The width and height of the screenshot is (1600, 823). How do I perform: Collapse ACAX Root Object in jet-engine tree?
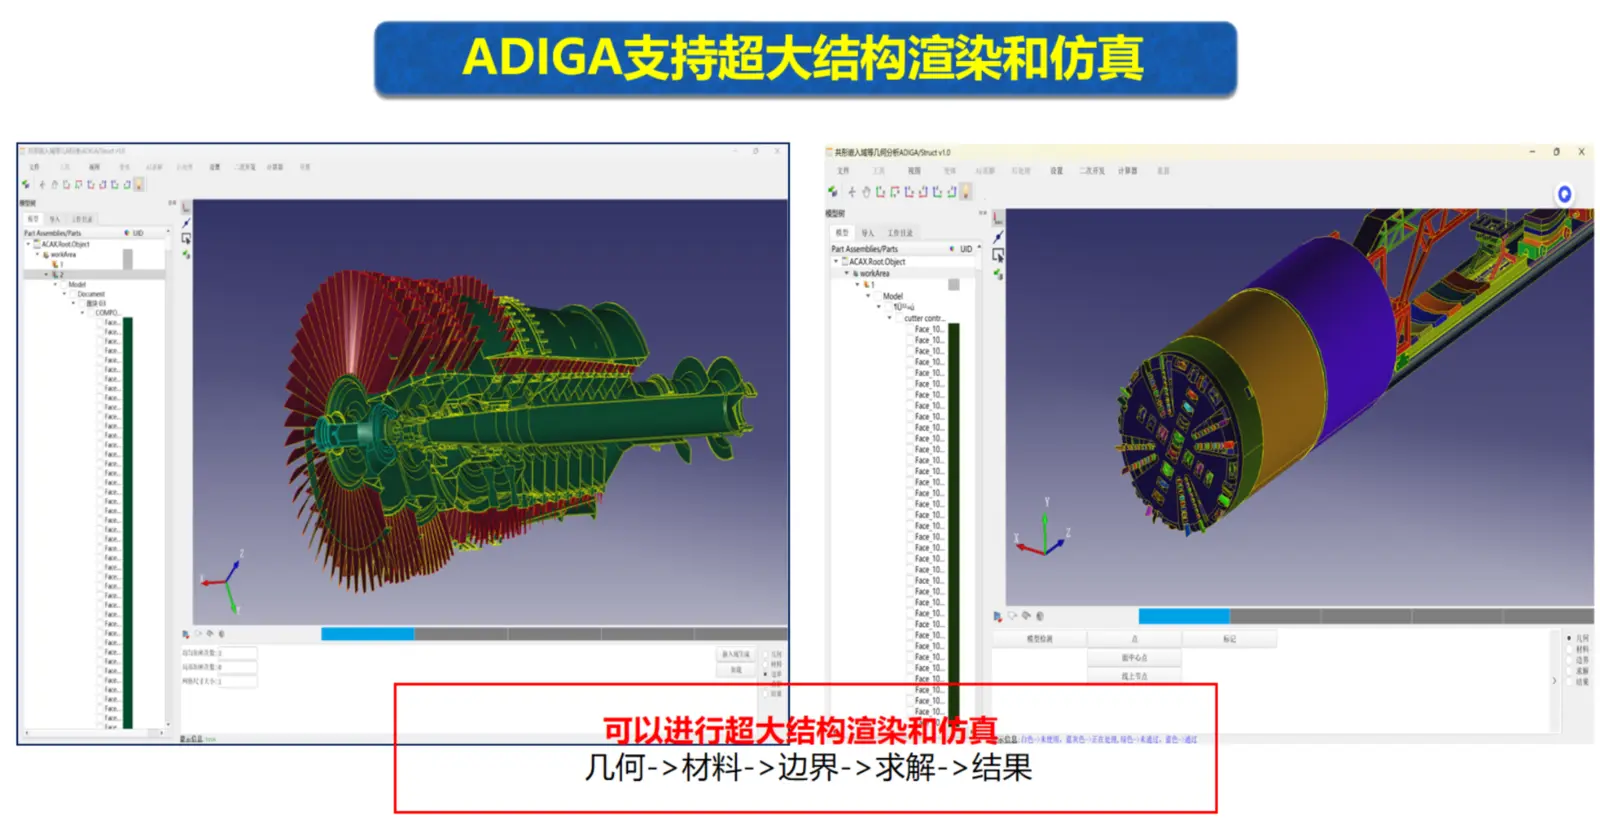point(28,244)
